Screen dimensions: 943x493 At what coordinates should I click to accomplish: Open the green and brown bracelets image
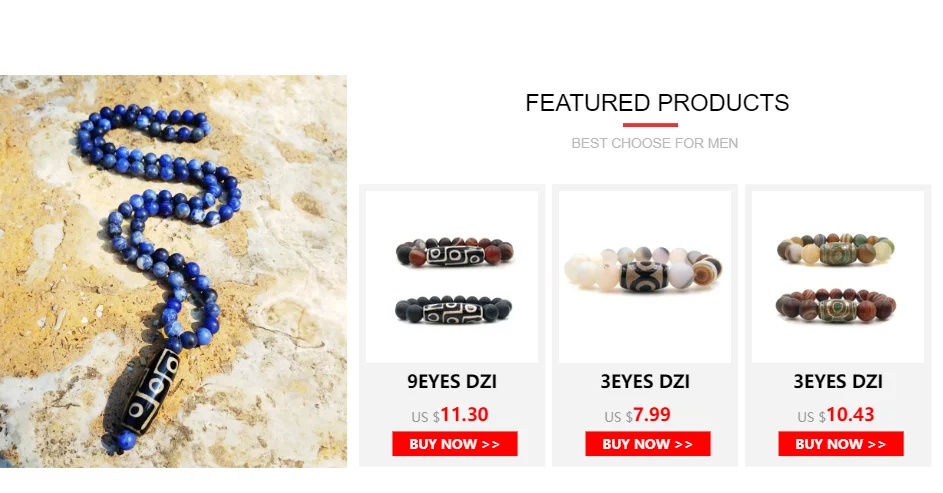click(x=838, y=277)
